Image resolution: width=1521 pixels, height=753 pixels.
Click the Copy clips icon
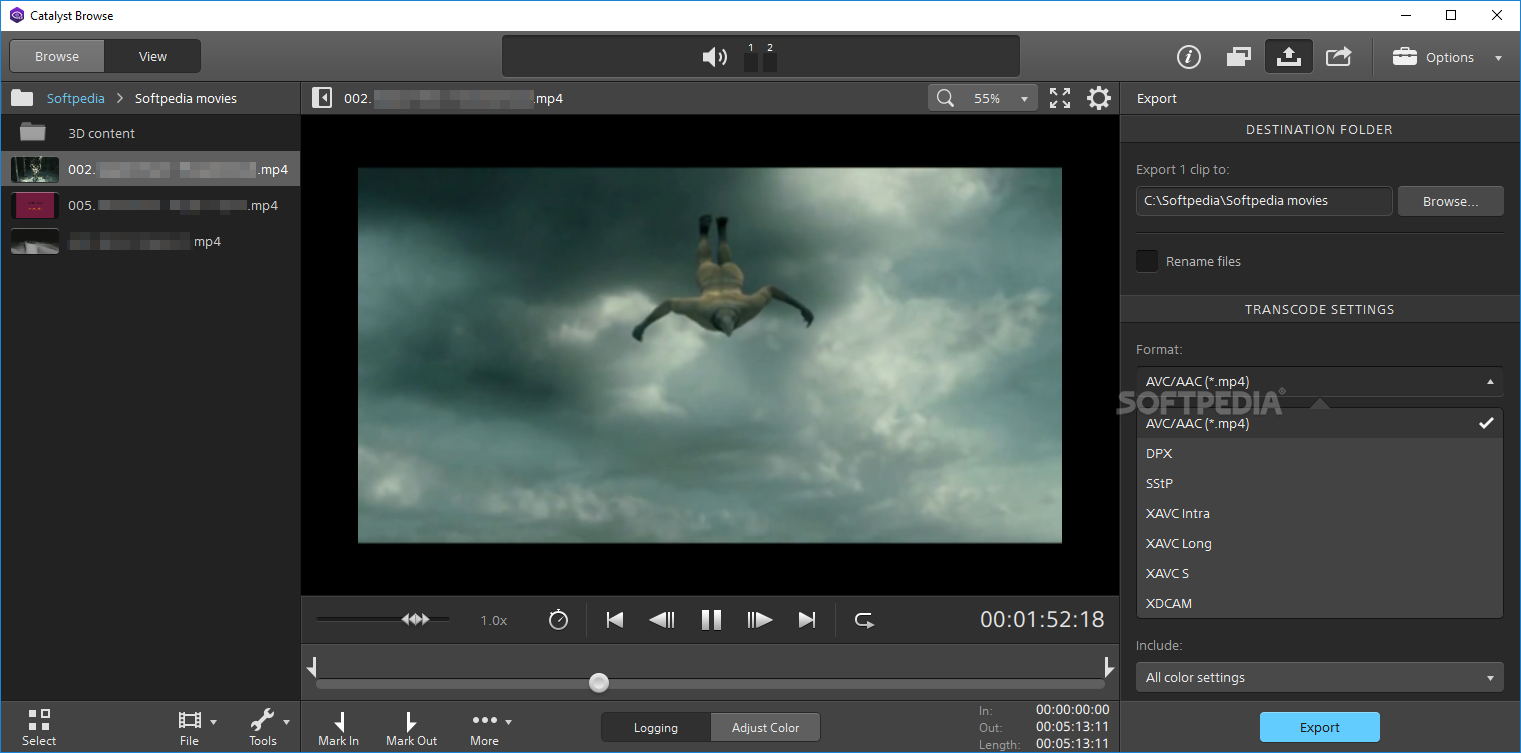[1238, 57]
